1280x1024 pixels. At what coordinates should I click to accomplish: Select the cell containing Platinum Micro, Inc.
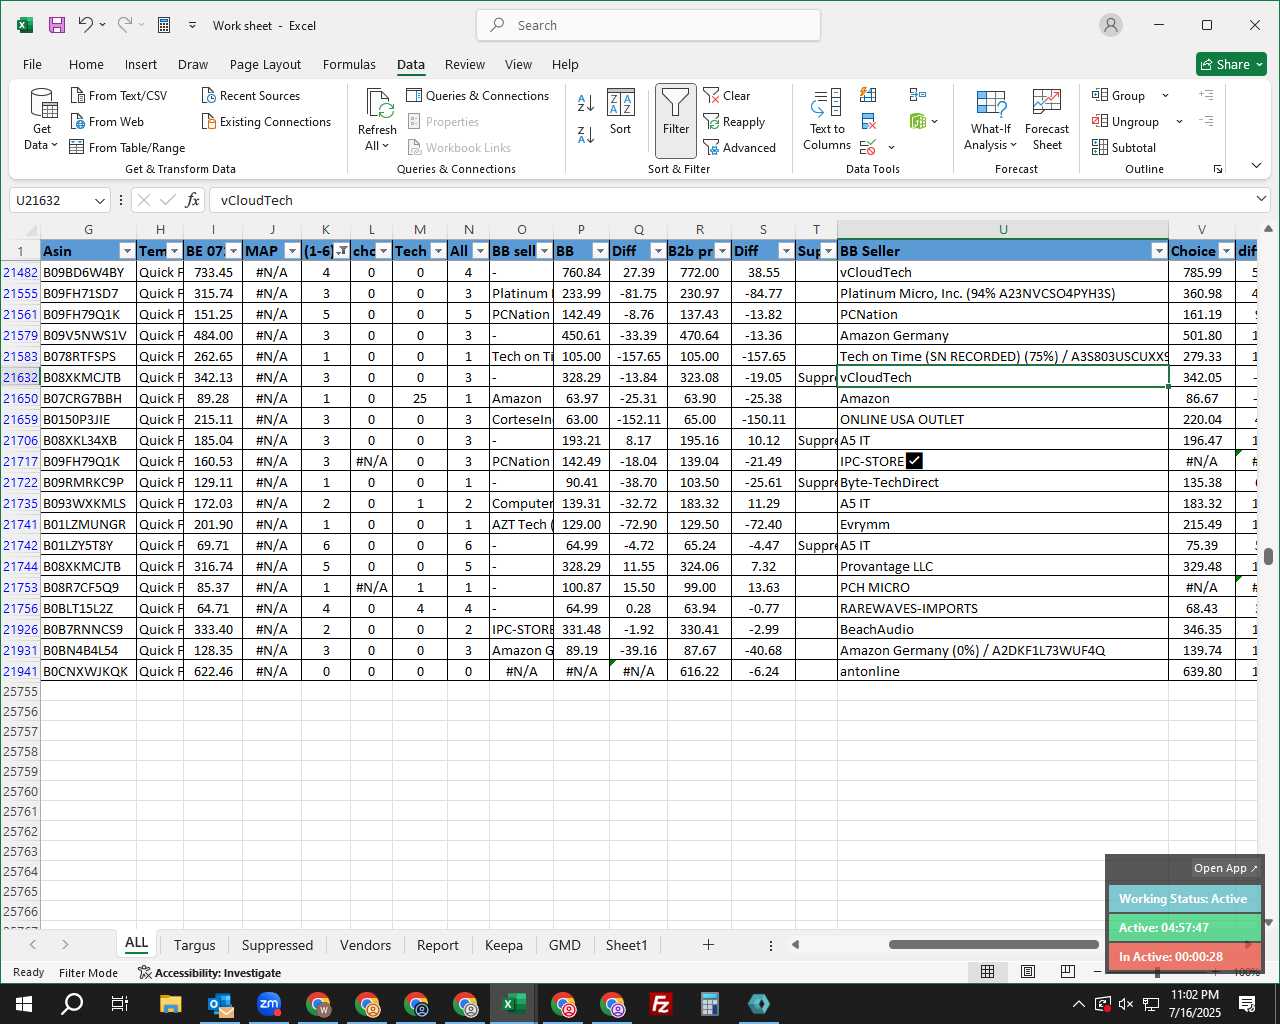coord(1003,293)
